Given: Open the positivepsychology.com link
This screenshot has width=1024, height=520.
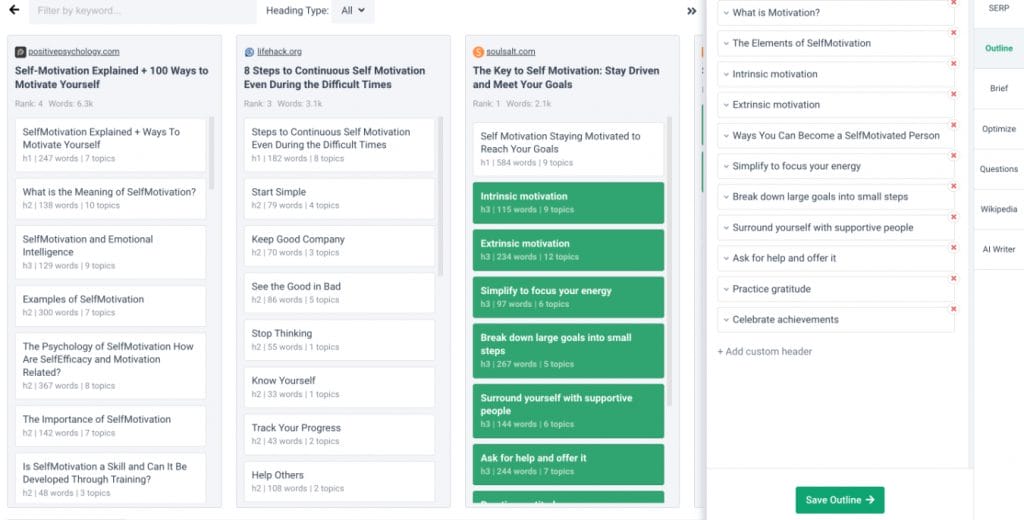Looking at the screenshot, I should pyautogui.click(x=74, y=52).
